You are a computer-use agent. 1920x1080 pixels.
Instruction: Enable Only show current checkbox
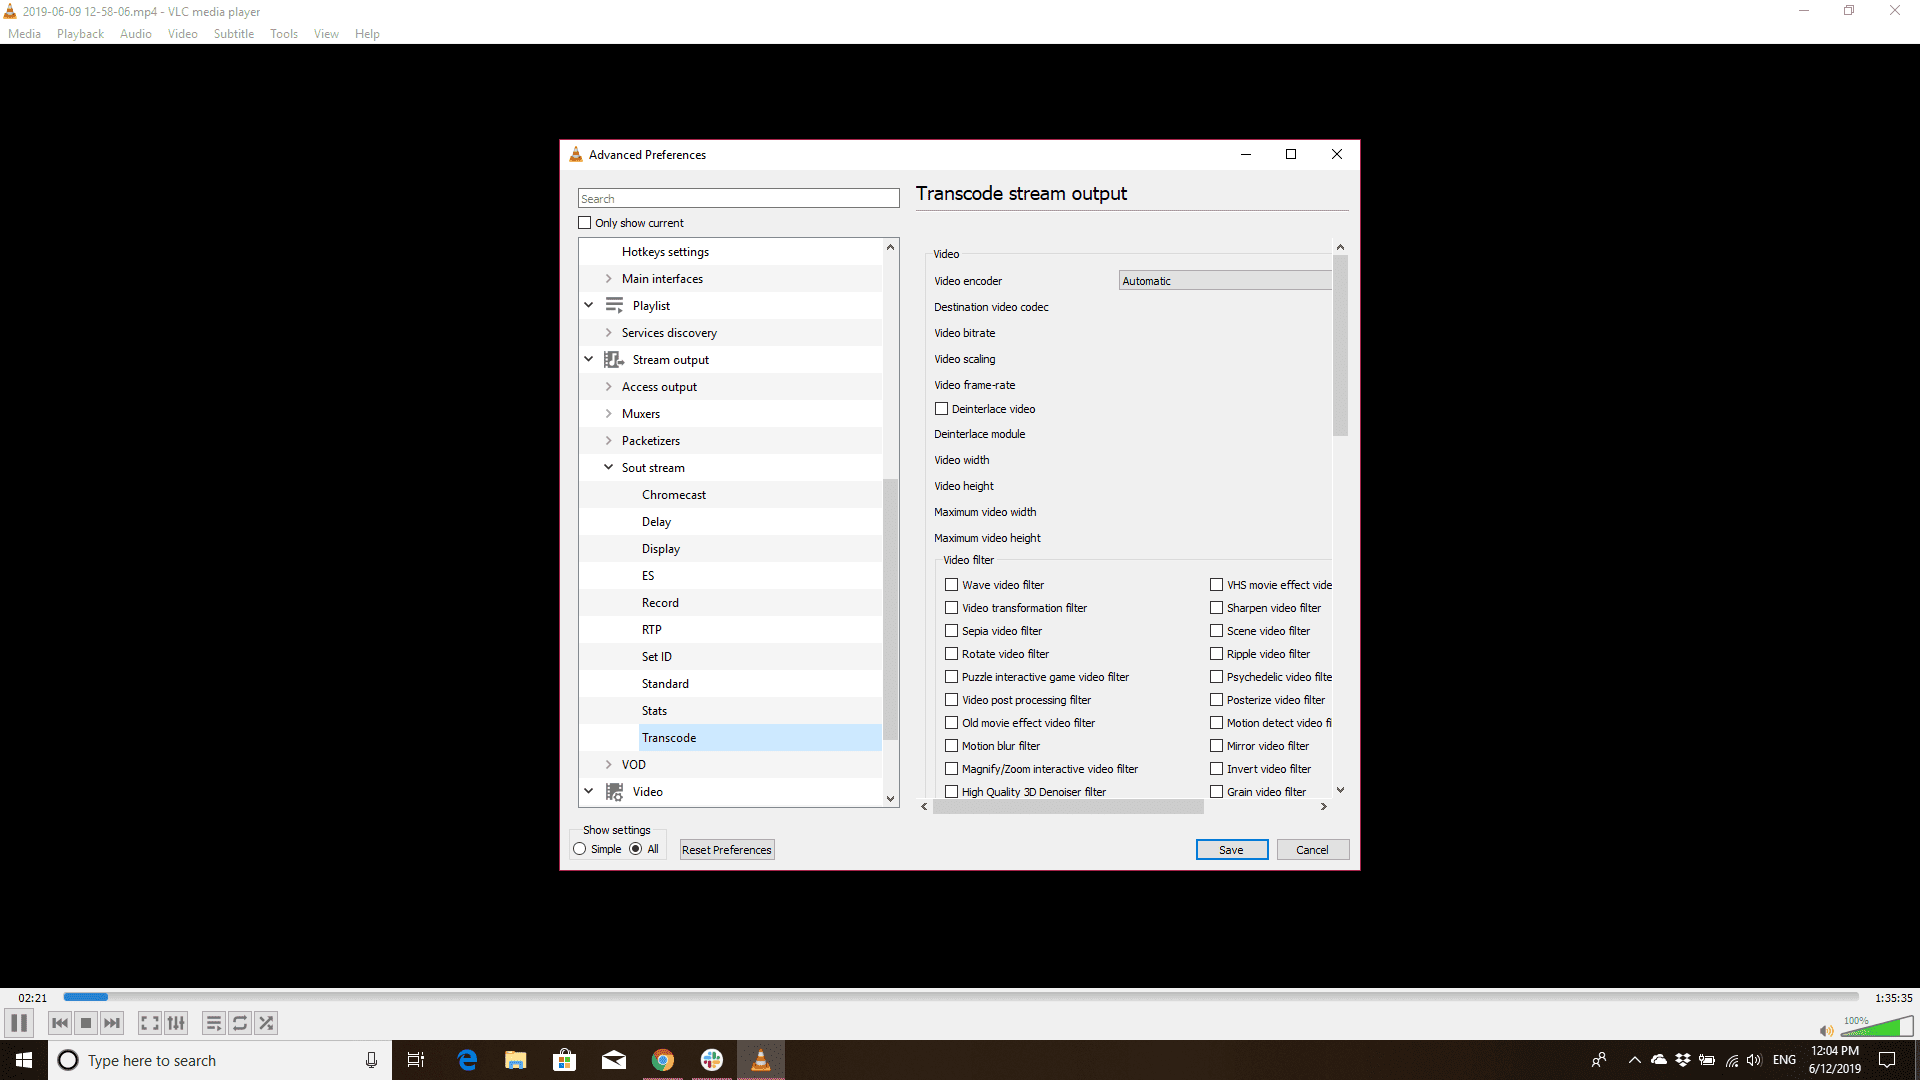click(x=585, y=223)
